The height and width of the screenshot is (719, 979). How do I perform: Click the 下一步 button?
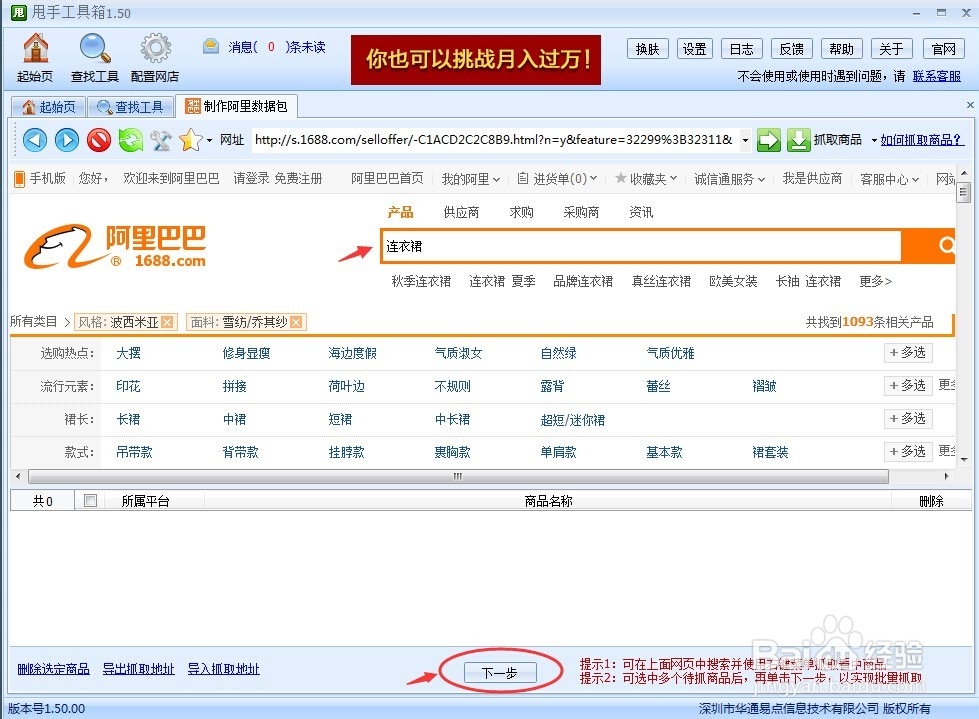pyautogui.click(x=499, y=673)
